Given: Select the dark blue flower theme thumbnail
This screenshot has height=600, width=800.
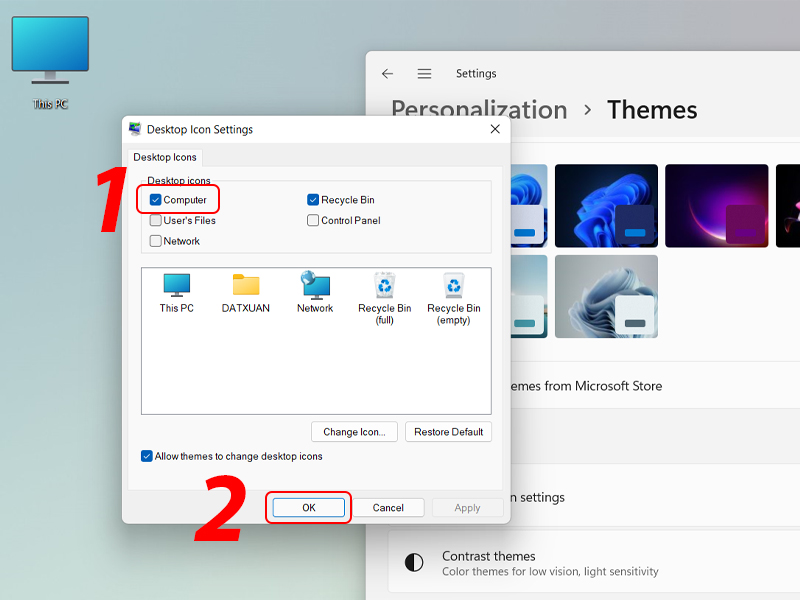Looking at the screenshot, I should (606, 205).
